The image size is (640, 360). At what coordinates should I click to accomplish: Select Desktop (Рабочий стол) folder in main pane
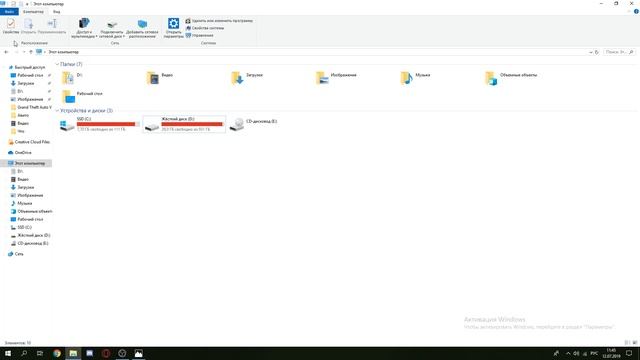tap(82, 96)
